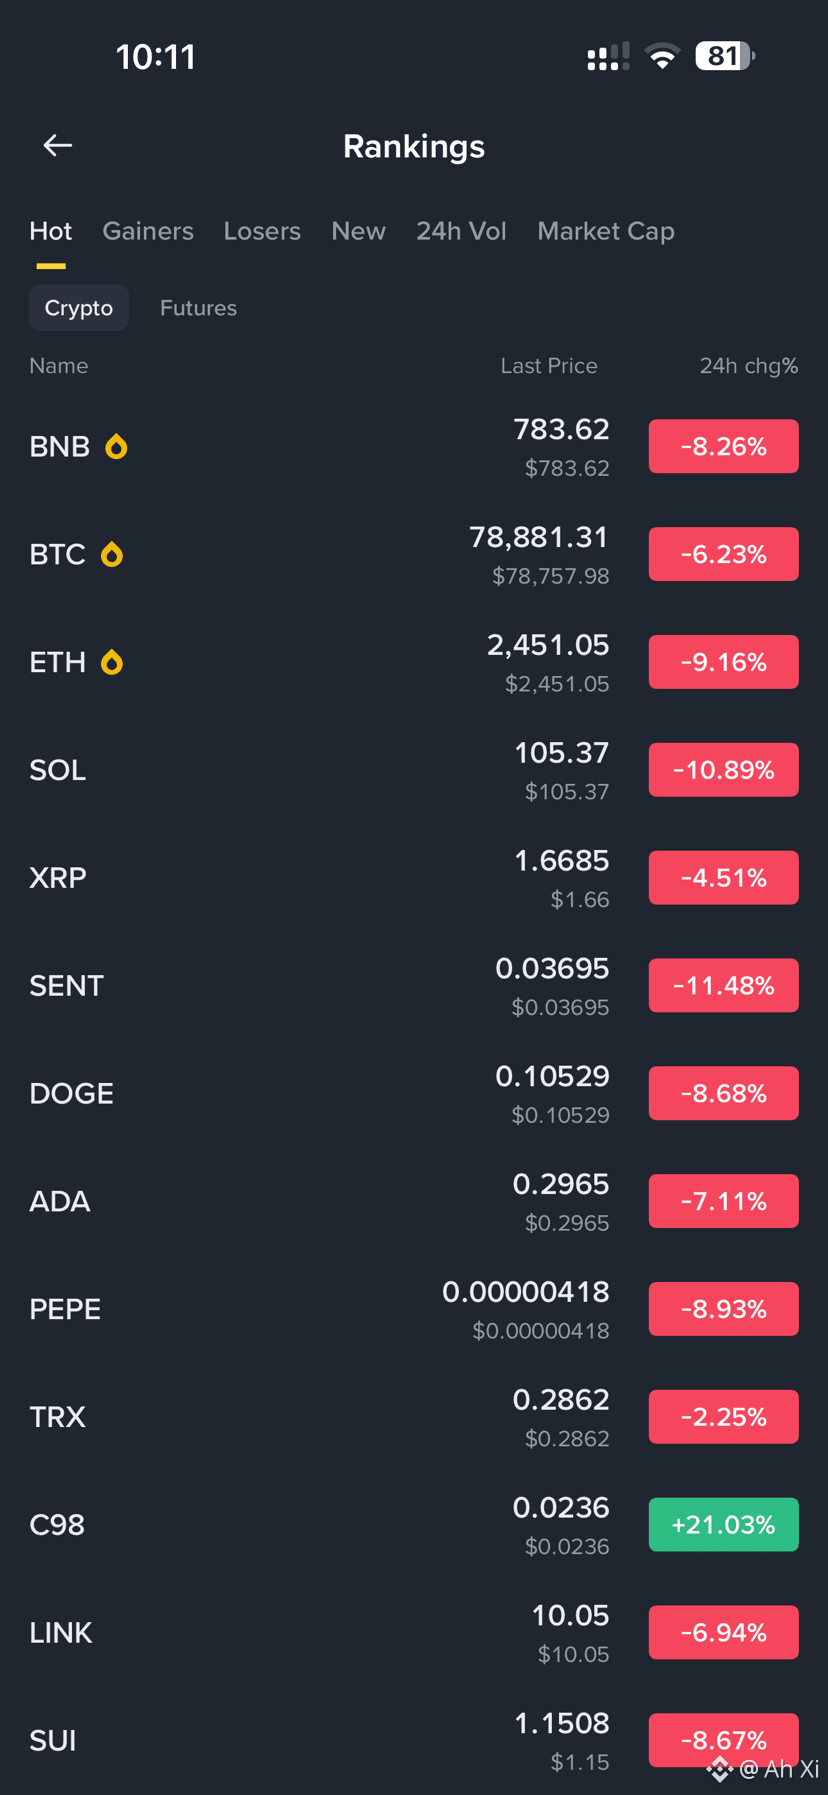Switch to the Gainers tab
Screen dimensions: 828x1795
(x=148, y=231)
